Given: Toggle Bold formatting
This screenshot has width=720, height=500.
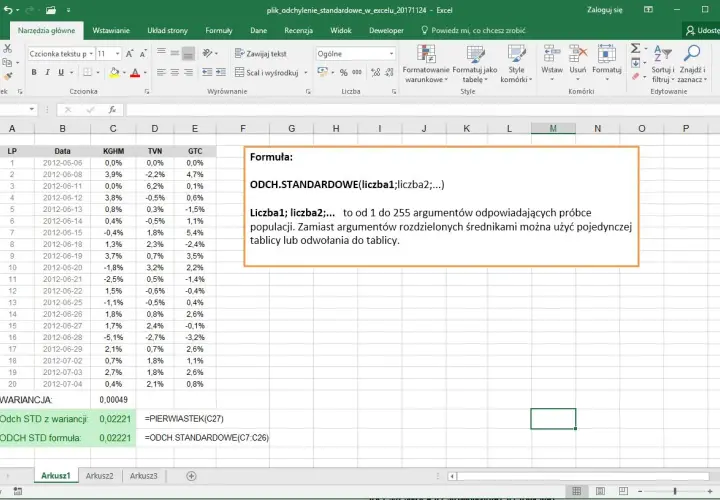Looking at the screenshot, I should [x=34, y=73].
